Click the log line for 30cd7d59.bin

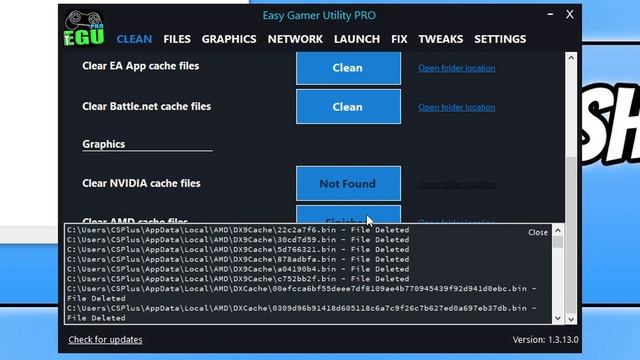[238, 240]
